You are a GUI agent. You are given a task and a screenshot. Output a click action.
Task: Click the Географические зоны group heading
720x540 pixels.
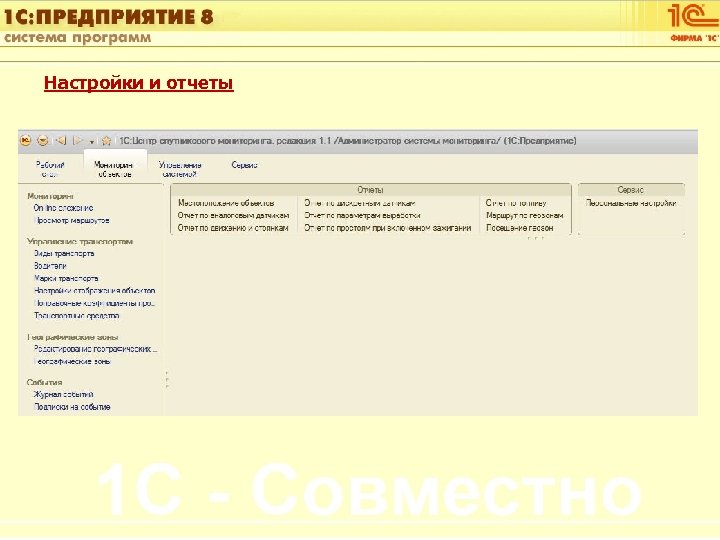(73, 337)
